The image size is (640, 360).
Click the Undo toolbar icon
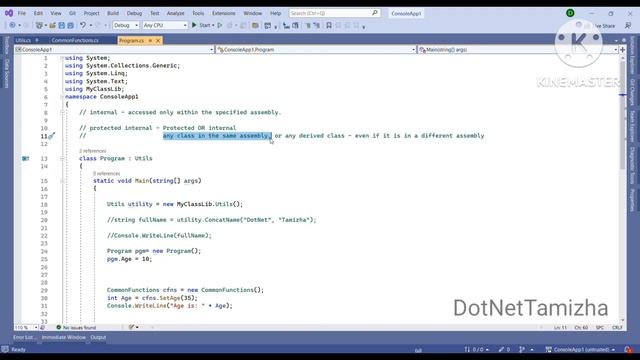tap(83, 25)
